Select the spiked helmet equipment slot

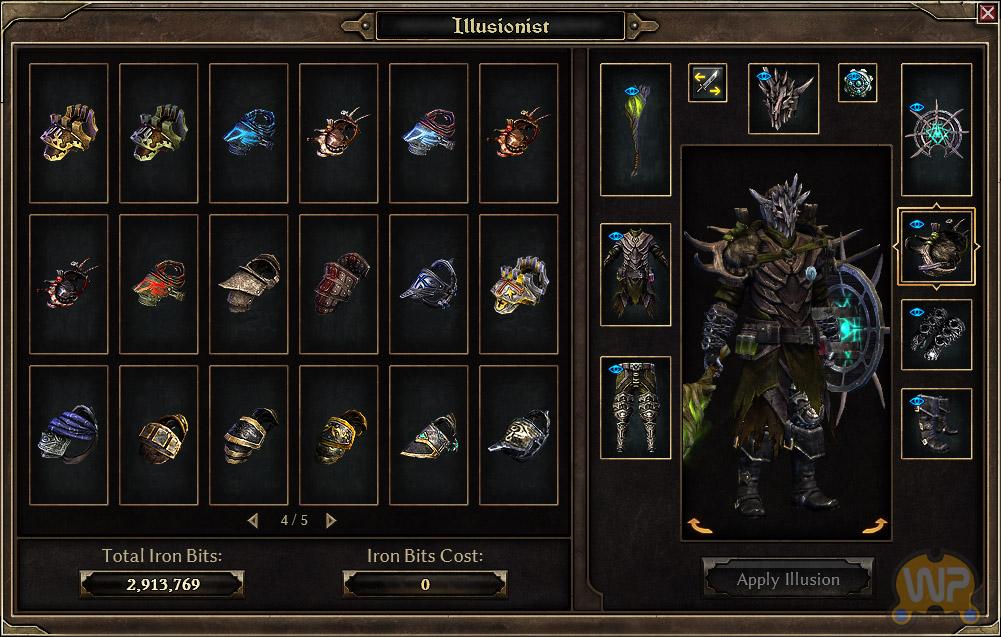(783, 98)
